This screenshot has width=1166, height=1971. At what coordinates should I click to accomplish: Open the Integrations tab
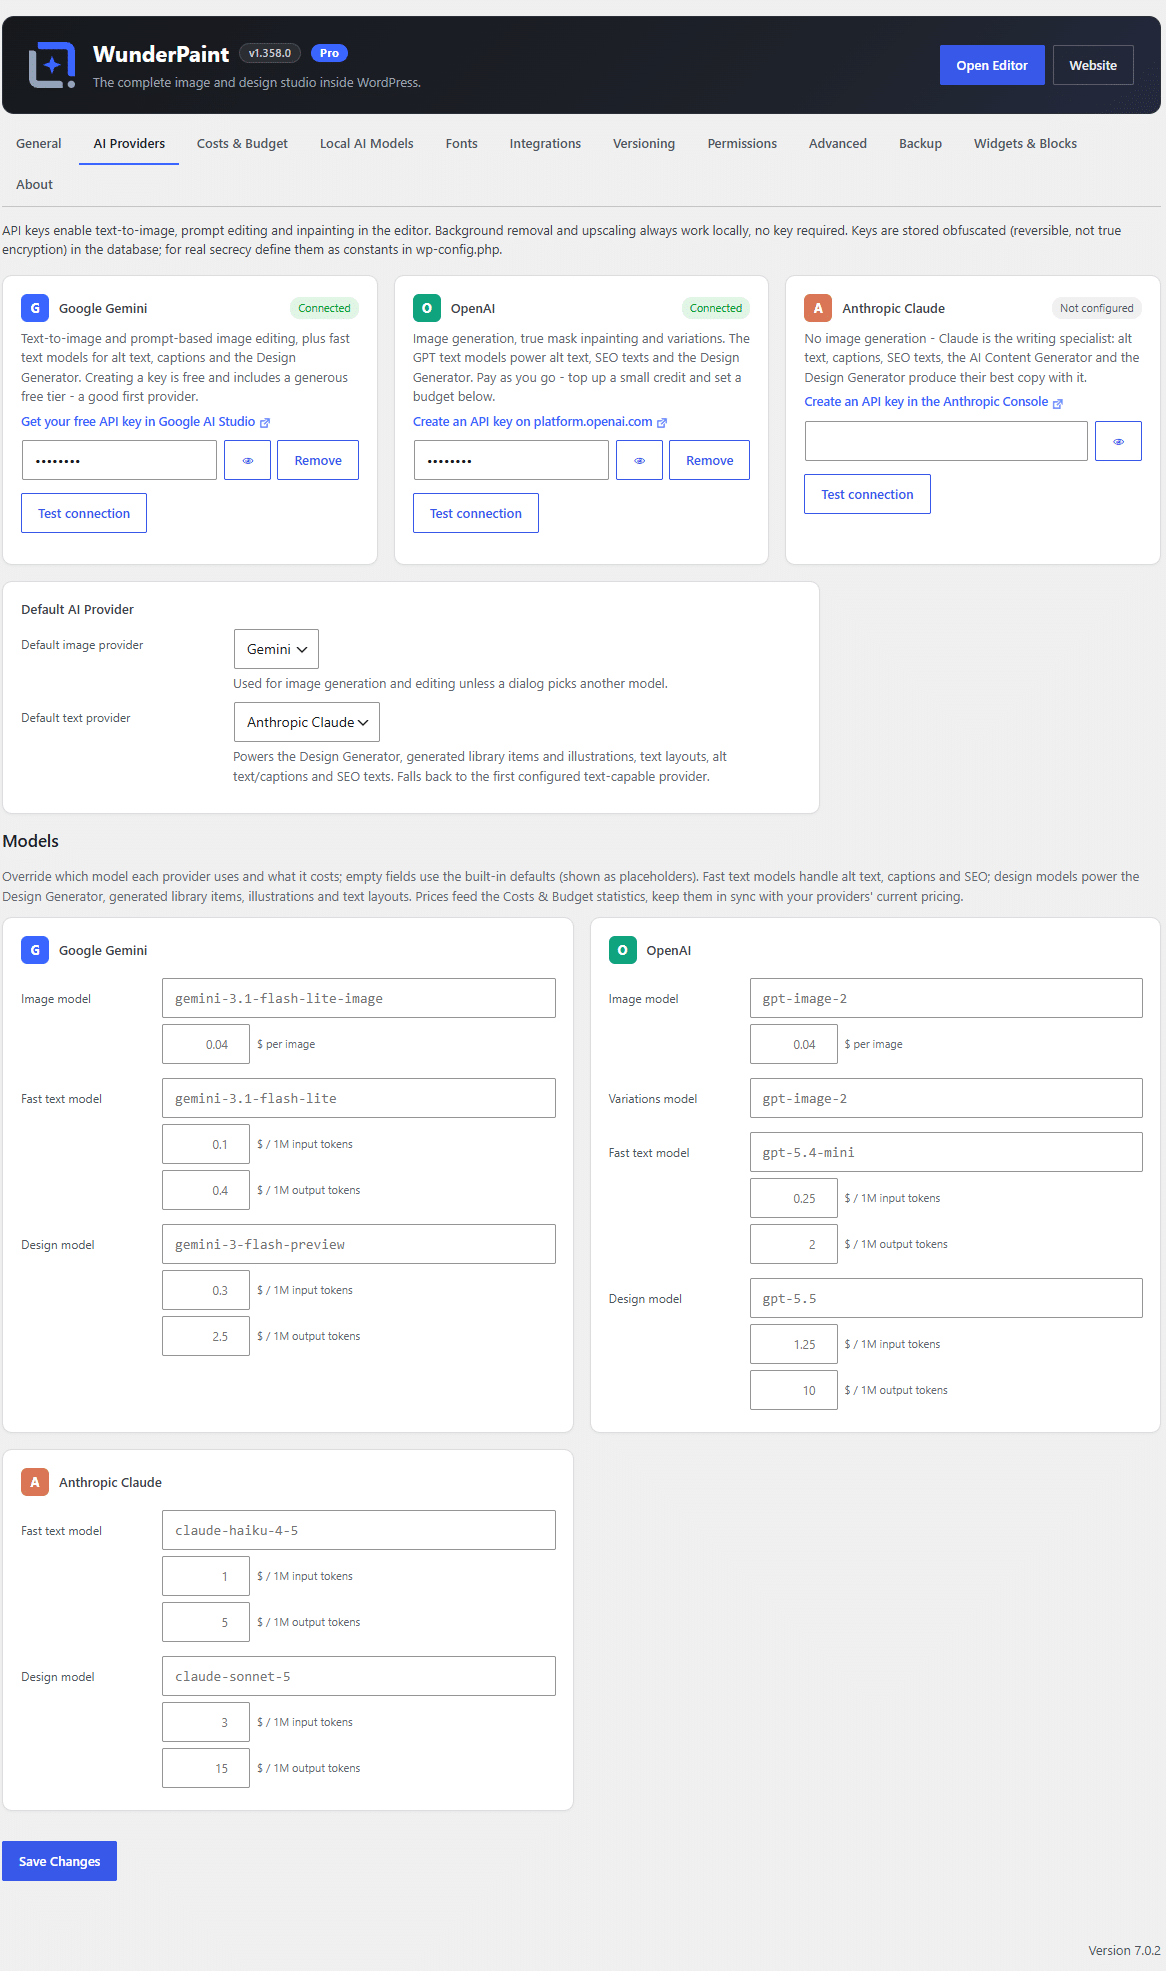pyautogui.click(x=545, y=144)
